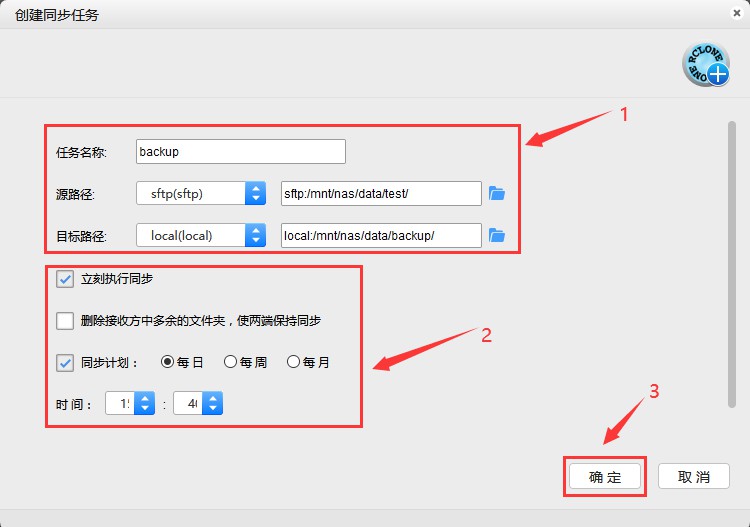
Task: Click the RCLONE add task icon
Action: 705,65
